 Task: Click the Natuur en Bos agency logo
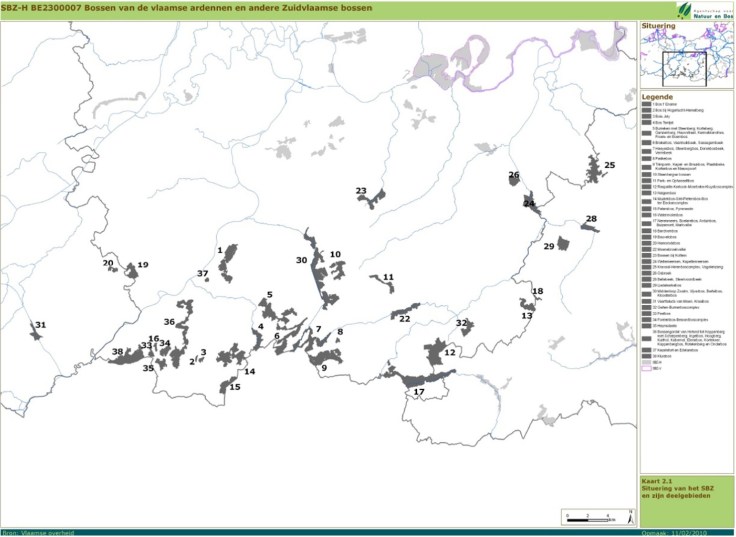705,10
